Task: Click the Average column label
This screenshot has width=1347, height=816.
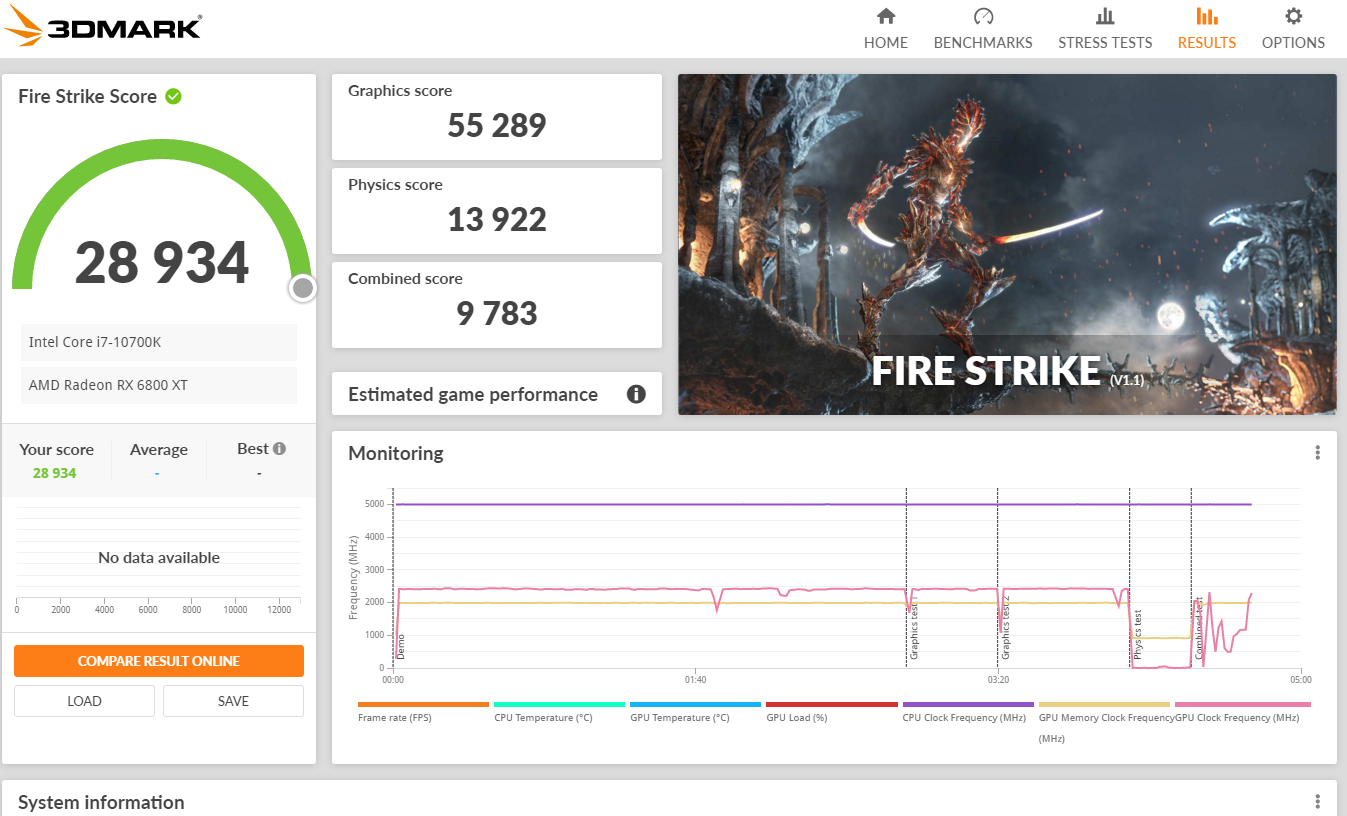Action: click(159, 450)
